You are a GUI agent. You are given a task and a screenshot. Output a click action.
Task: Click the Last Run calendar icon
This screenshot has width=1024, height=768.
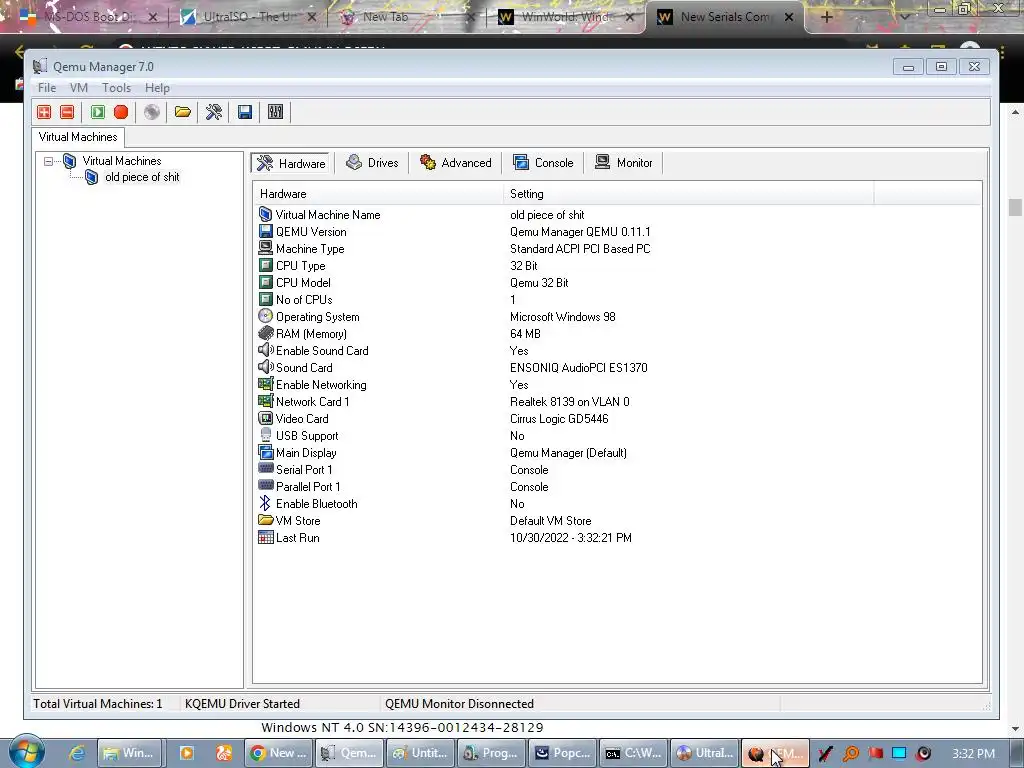click(x=265, y=537)
